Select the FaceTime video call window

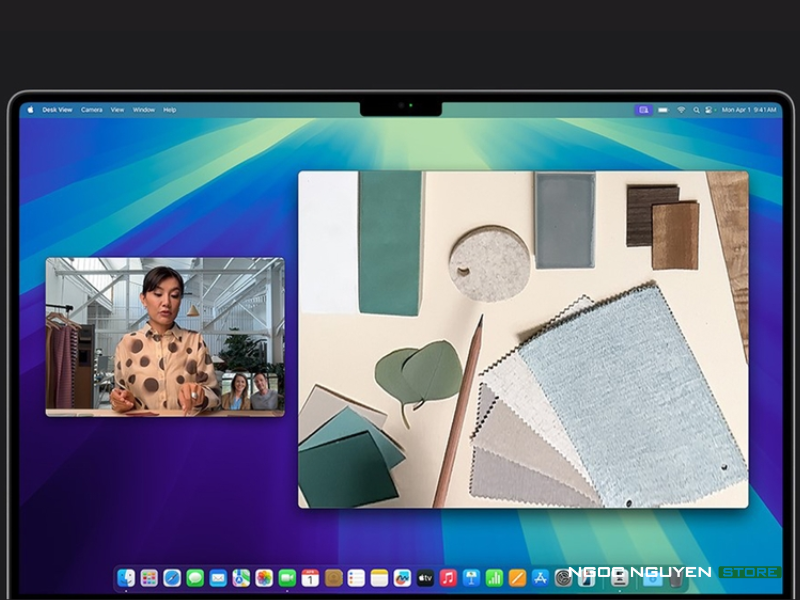tap(164, 337)
